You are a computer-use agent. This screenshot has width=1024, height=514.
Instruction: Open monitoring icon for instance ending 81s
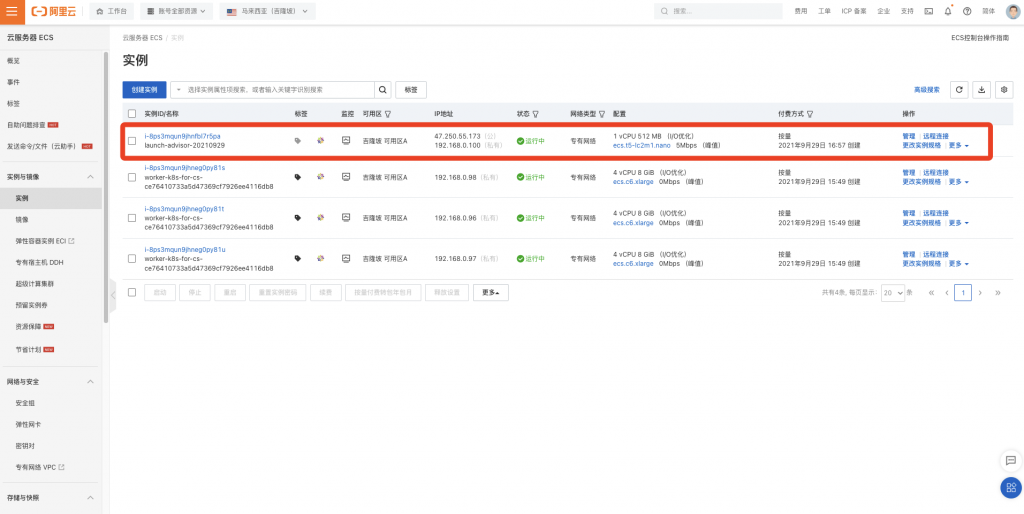pos(346,176)
